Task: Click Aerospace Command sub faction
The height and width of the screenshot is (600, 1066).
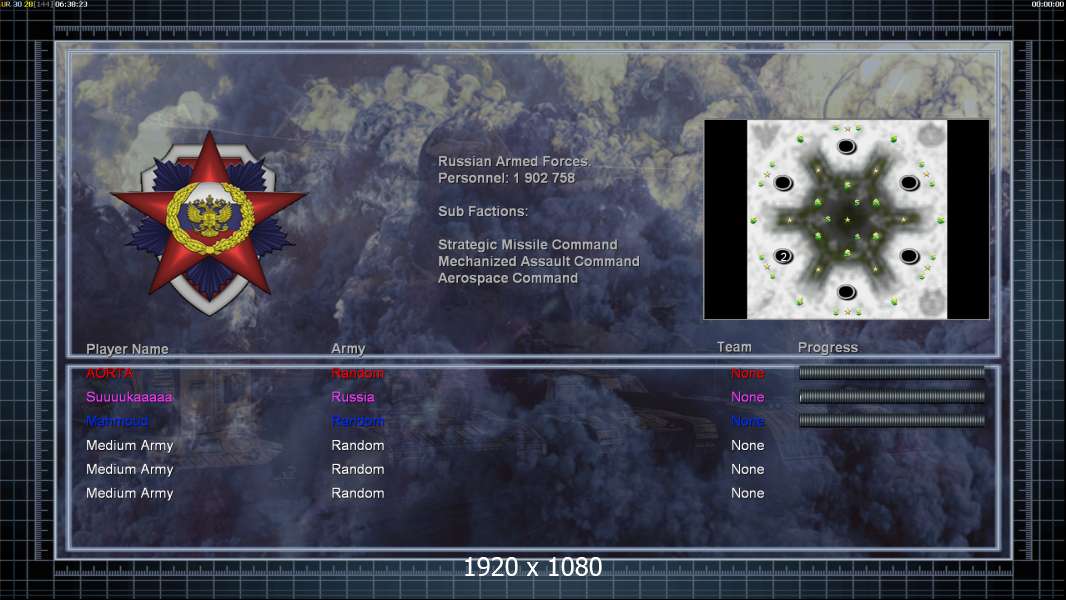Action: point(508,279)
